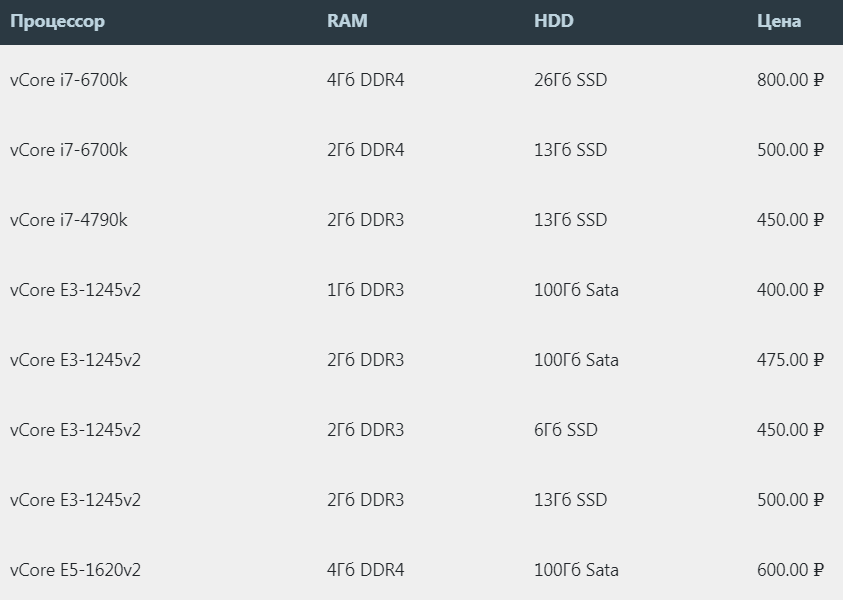The height and width of the screenshot is (600, 843).
Task: Click 500.00 ₽ in the E3-1245v2 row
Action: coord(790,500)
